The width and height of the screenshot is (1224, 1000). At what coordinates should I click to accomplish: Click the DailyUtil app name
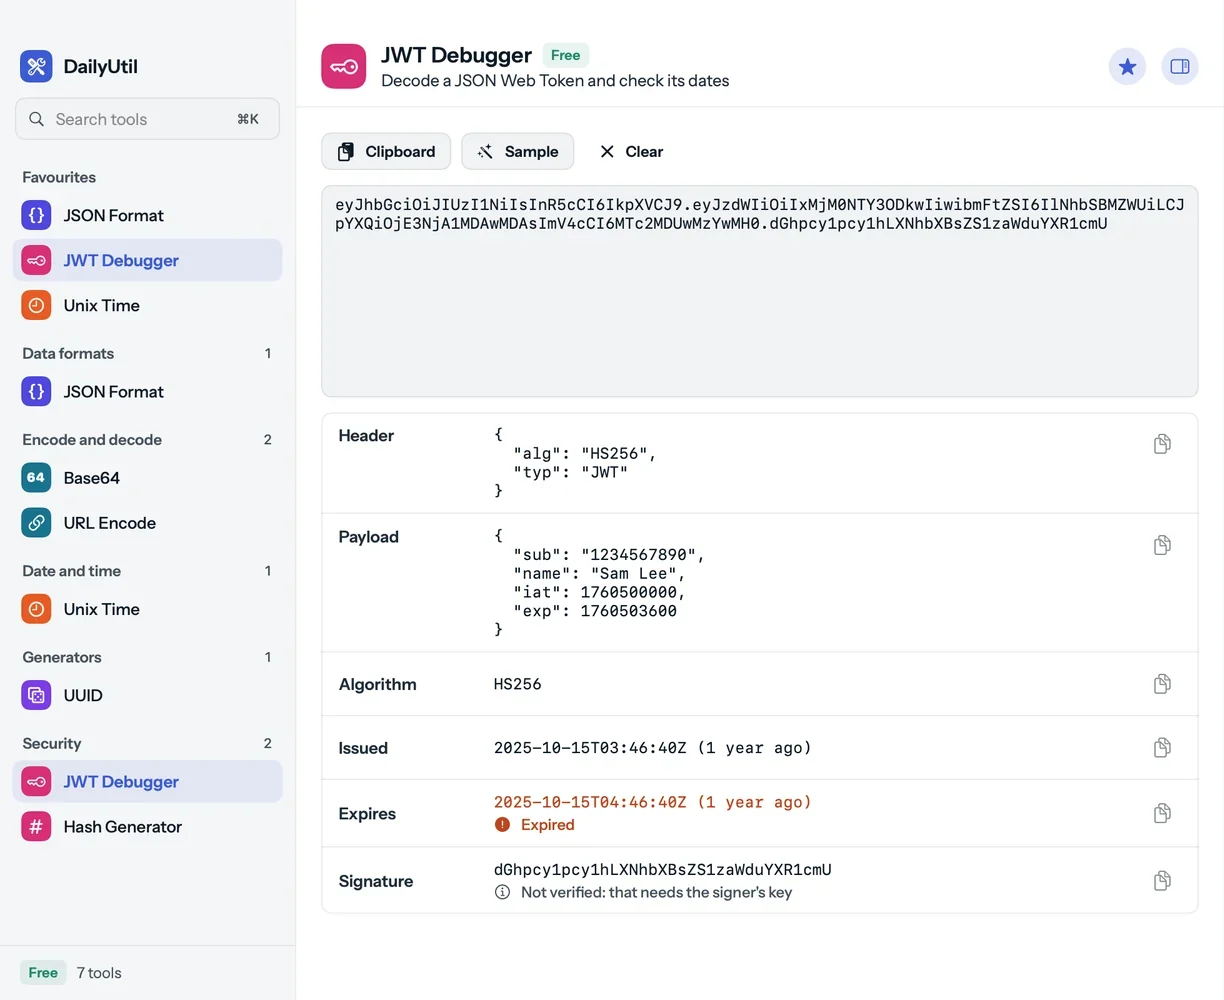pos(100,66)
